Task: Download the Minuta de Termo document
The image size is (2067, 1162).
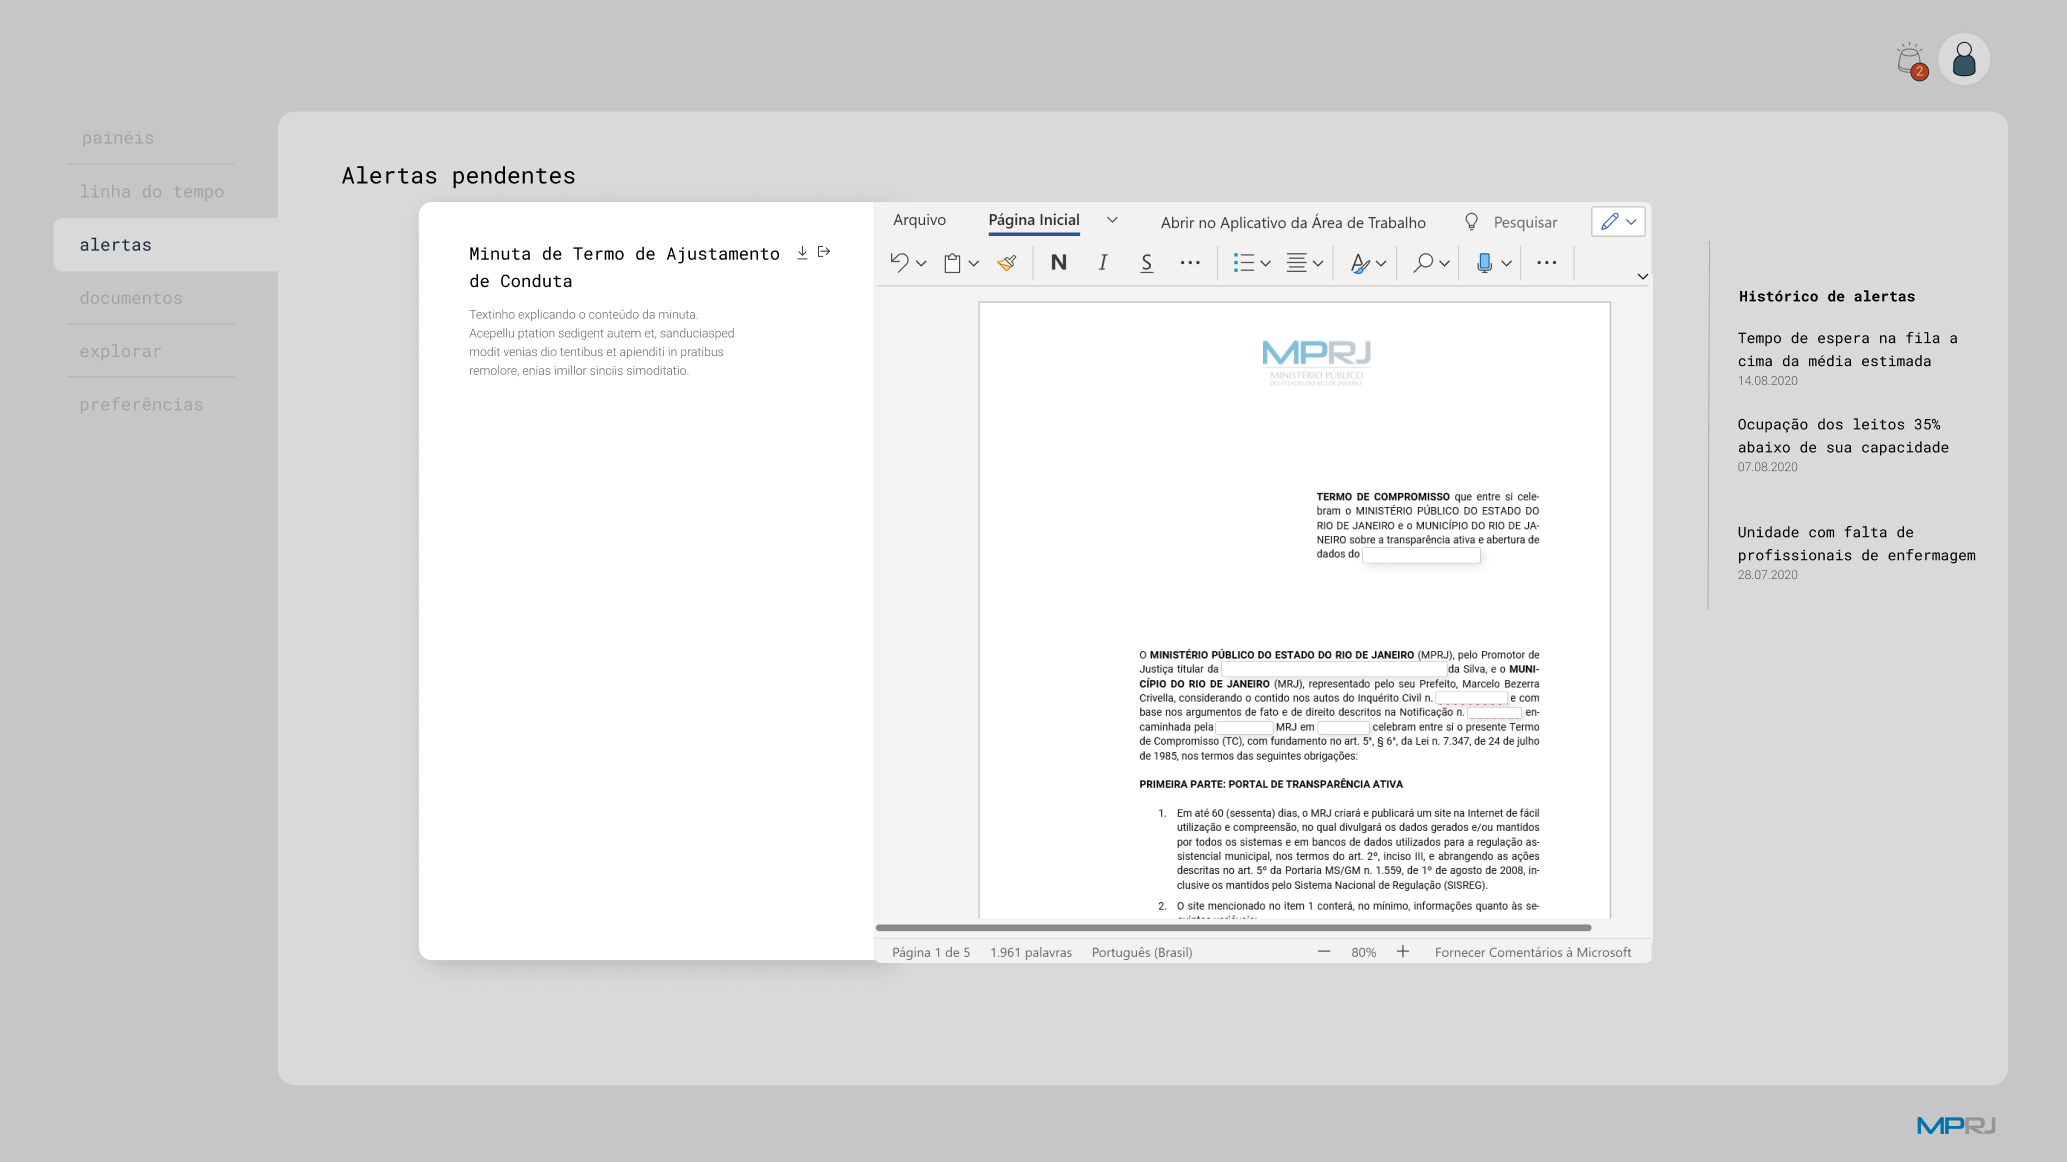Action: point(802,252)
